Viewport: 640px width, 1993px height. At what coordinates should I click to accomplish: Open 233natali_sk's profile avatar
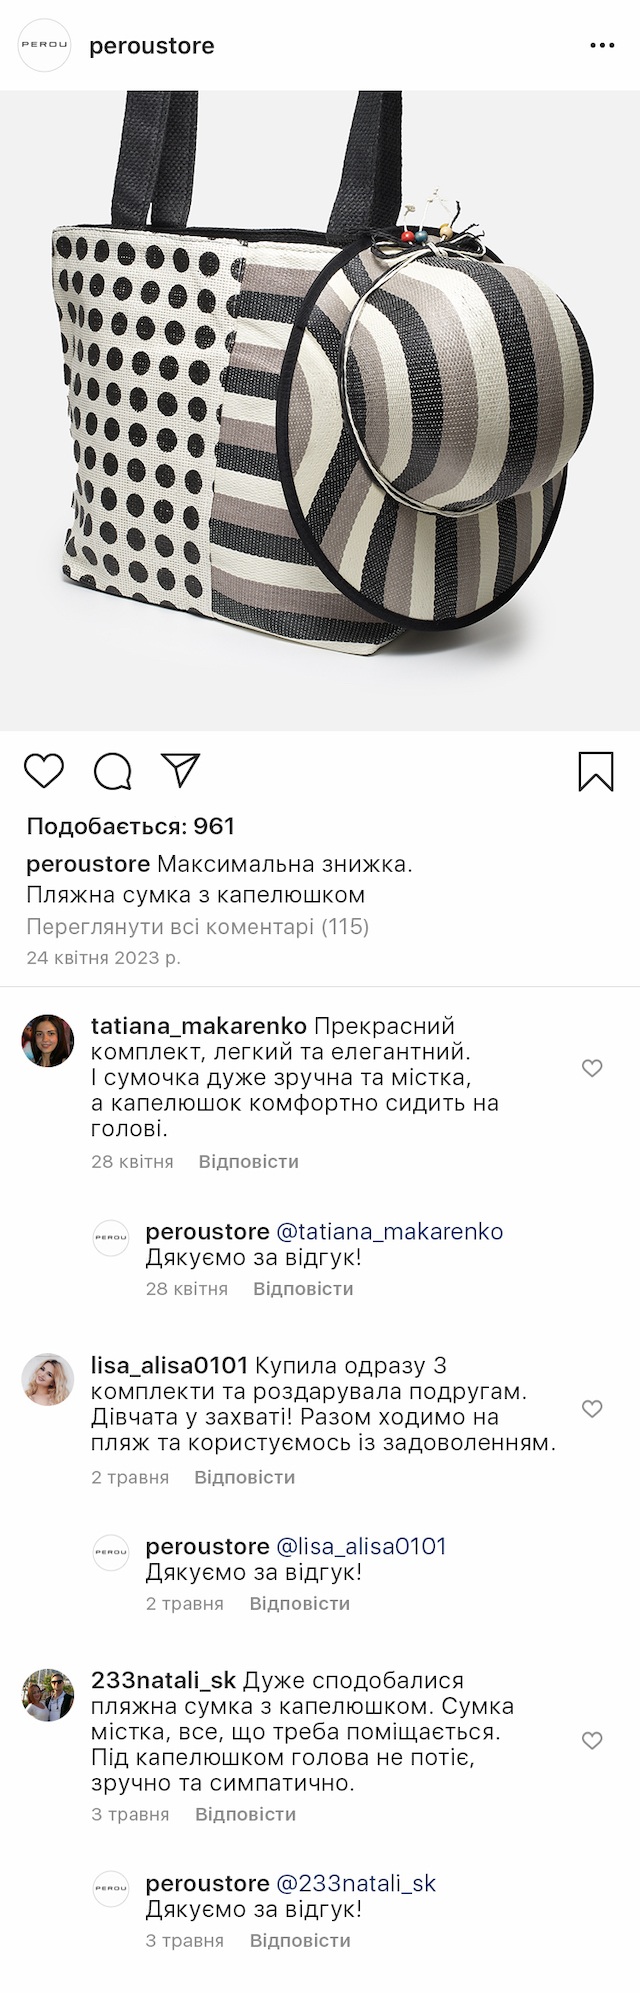click(x=48, y=1695)
